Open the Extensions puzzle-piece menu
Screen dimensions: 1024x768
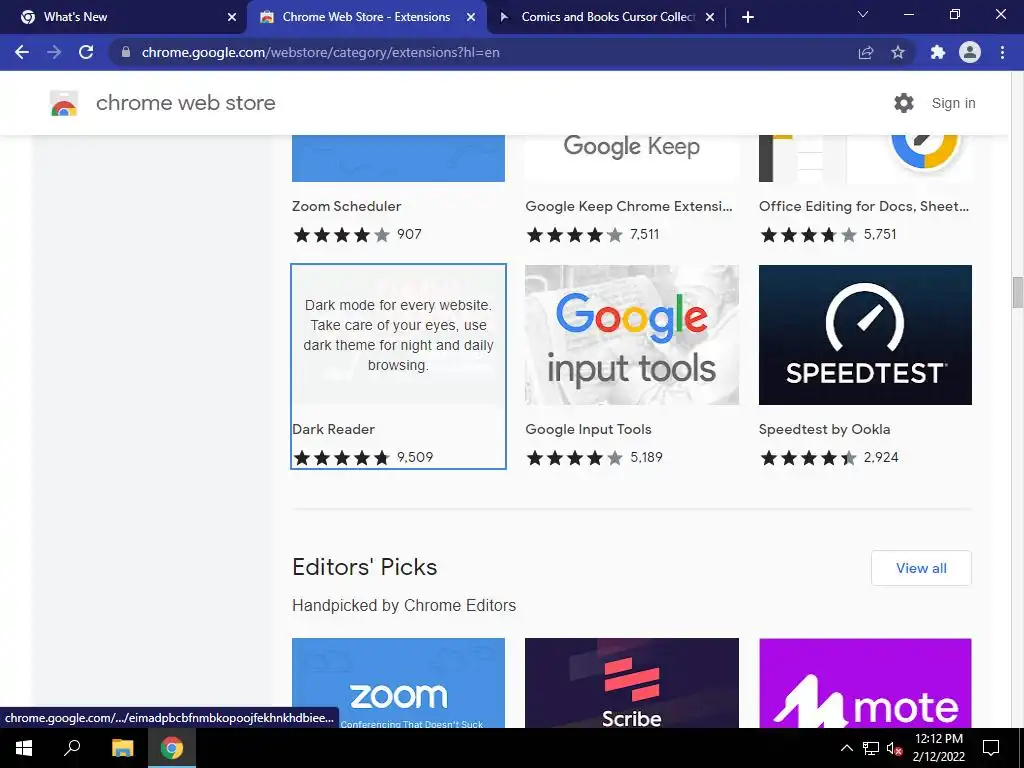[x=938, y=52]
